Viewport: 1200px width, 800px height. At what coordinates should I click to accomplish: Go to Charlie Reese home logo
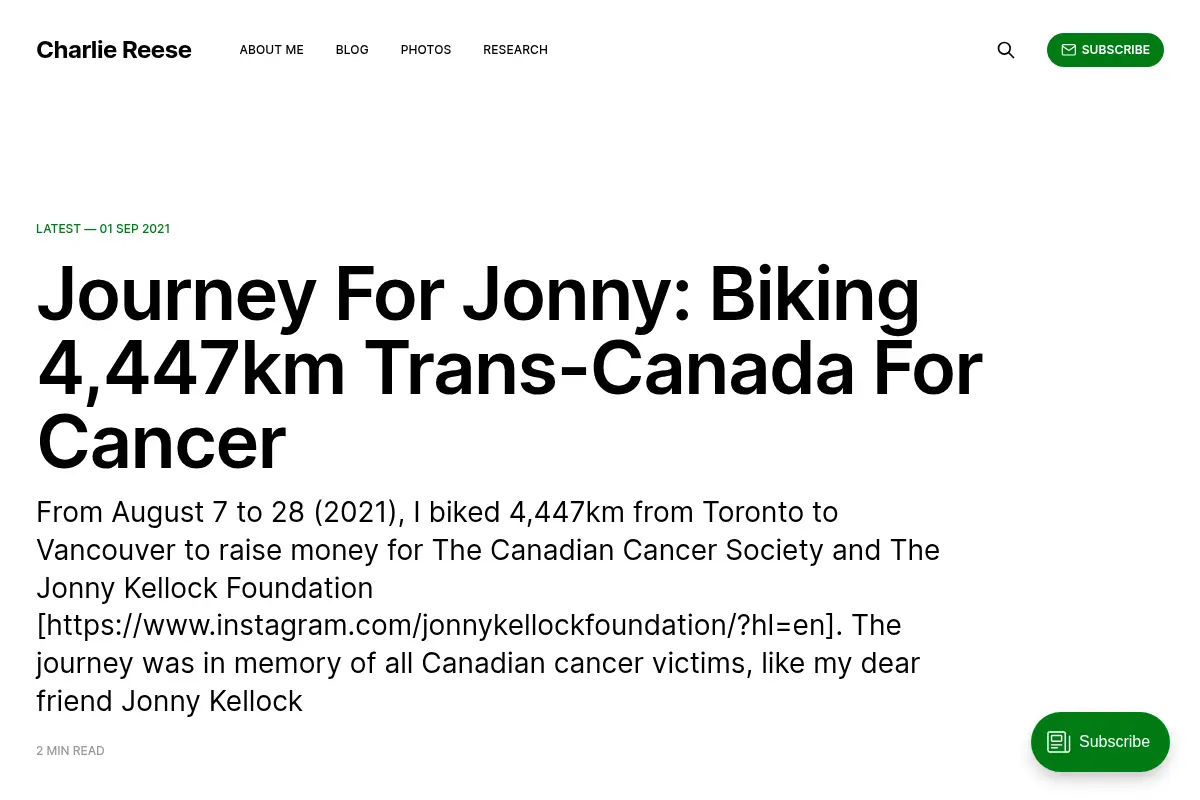point(114,50)
